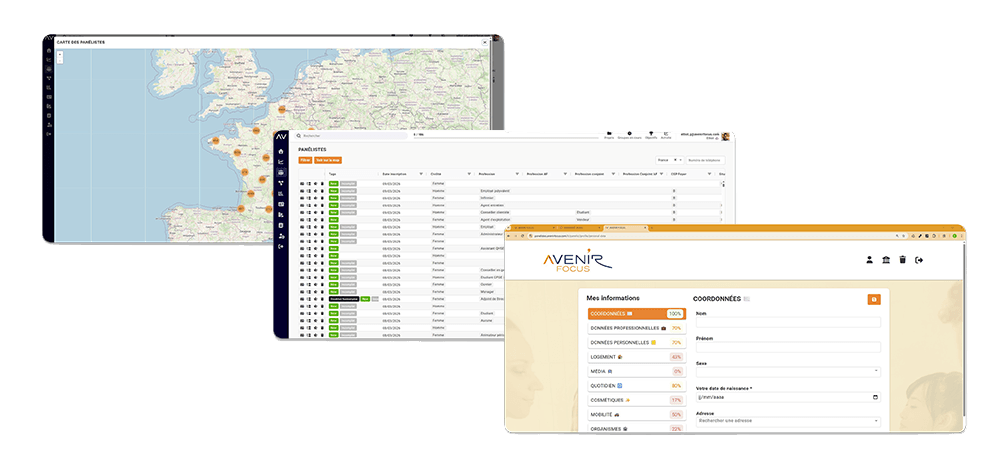Click the profile user icon in Avenir Focus header
Image resolution: width=1008 pixels, height=473 pixels.
tap(870, 260)
